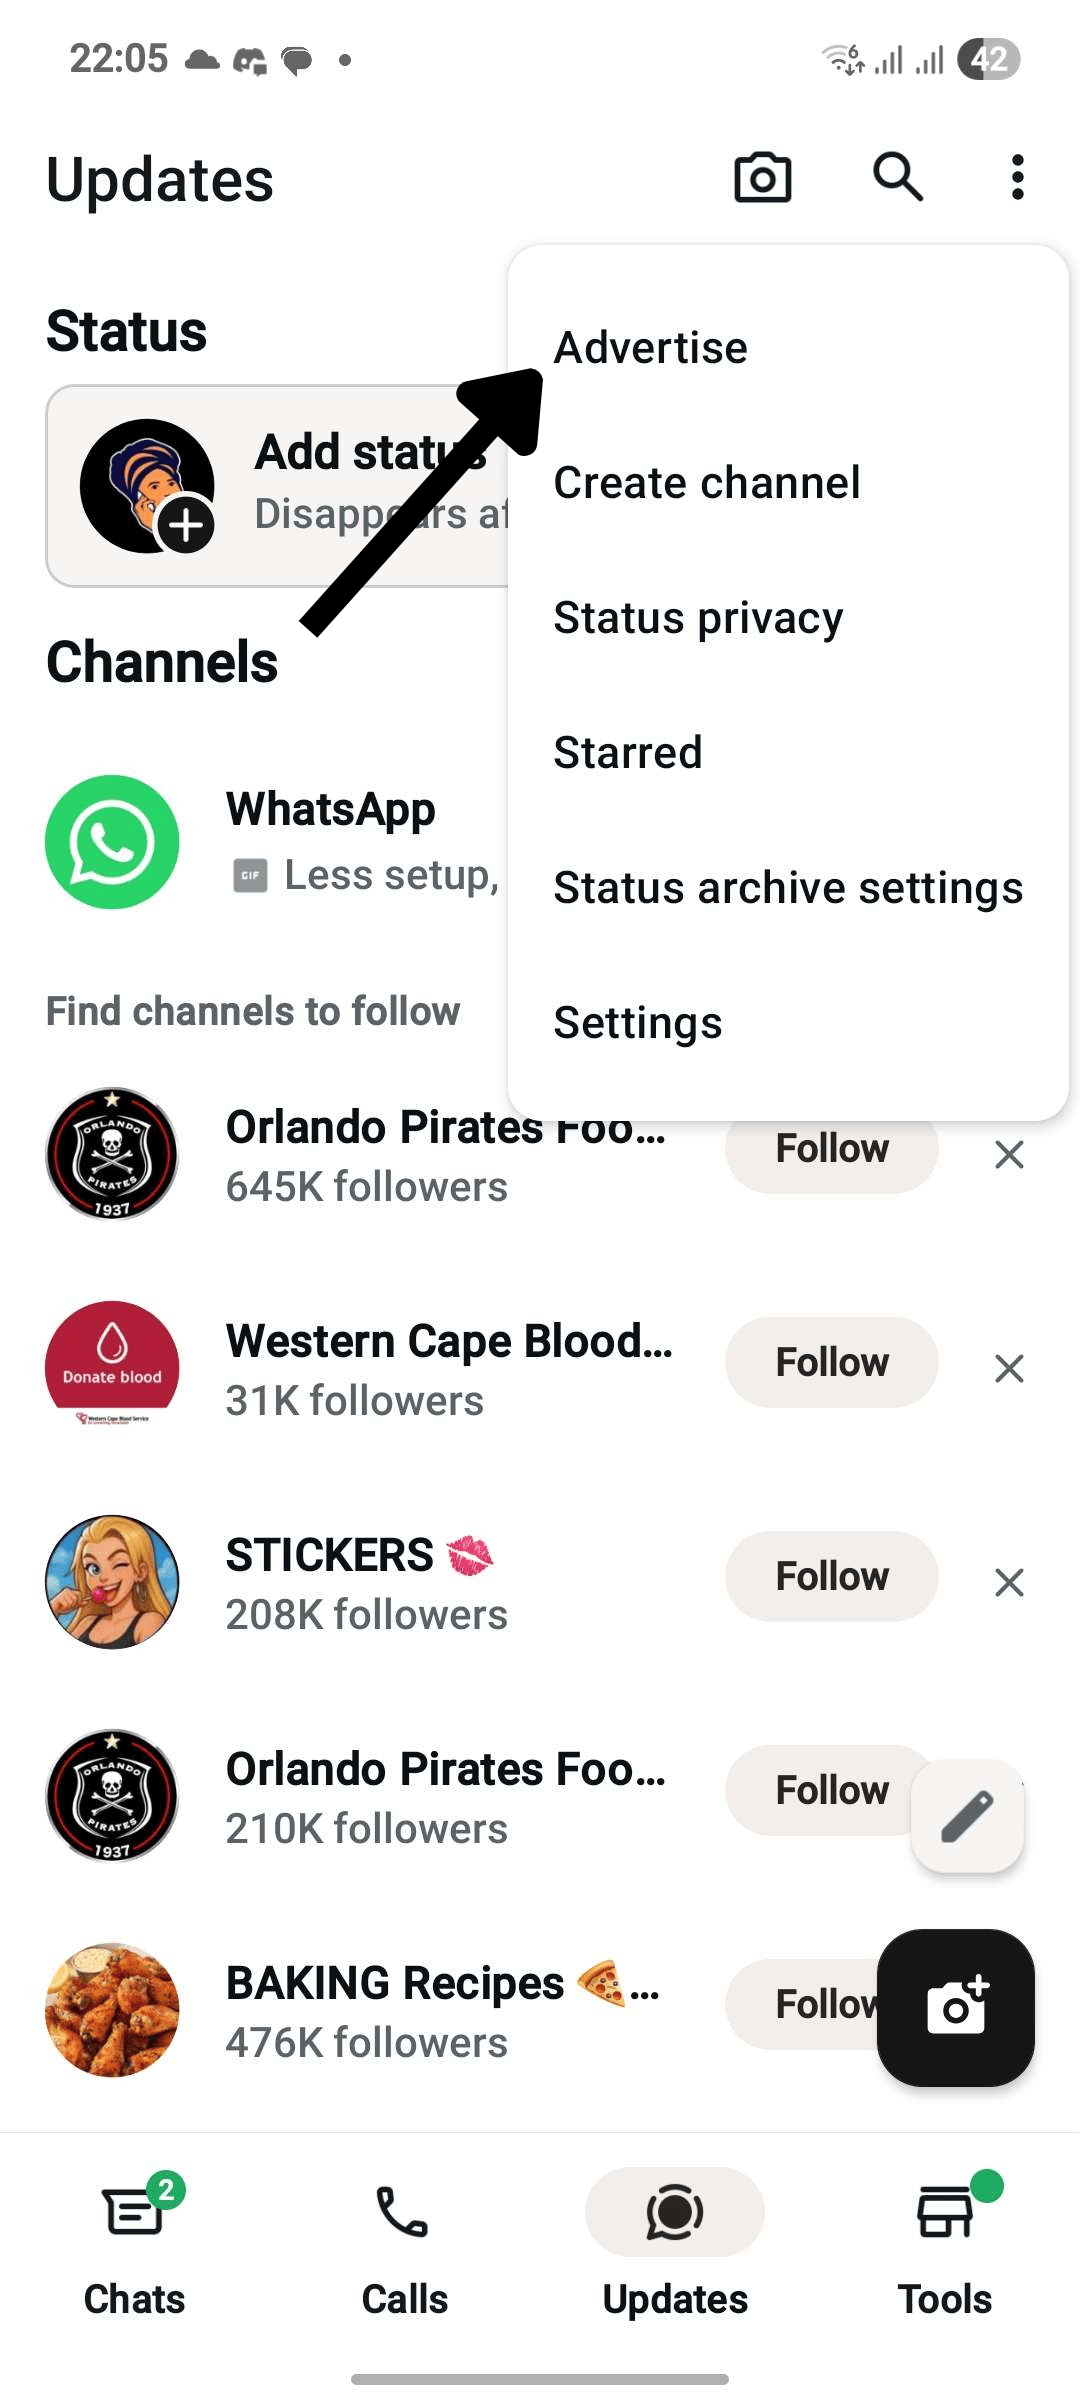Follow the STICKERS channel
1080x2400 pixels.
pyautogui.click(x=832, y=1576)
